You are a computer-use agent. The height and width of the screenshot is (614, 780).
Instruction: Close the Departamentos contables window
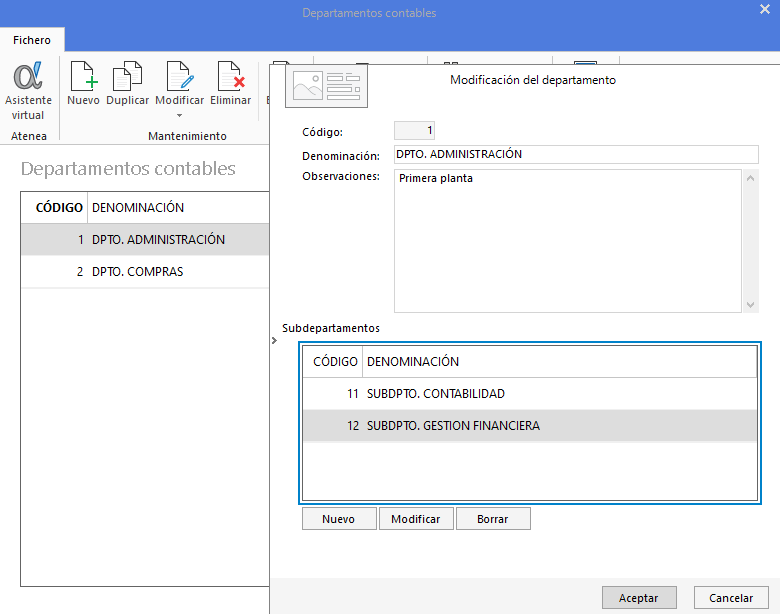click(765, 9)
